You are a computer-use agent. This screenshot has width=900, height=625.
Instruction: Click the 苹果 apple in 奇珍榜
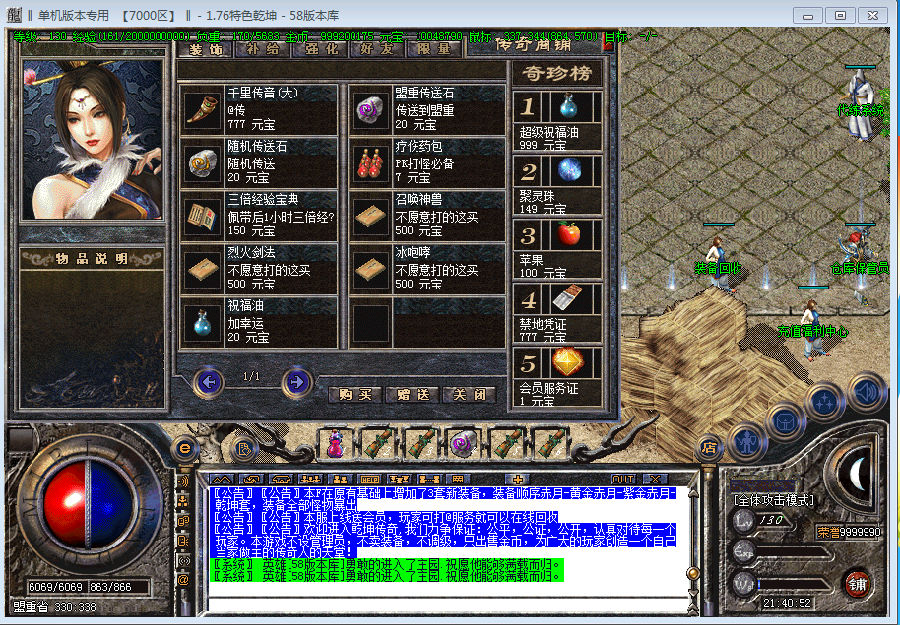[x=569, y=236]
